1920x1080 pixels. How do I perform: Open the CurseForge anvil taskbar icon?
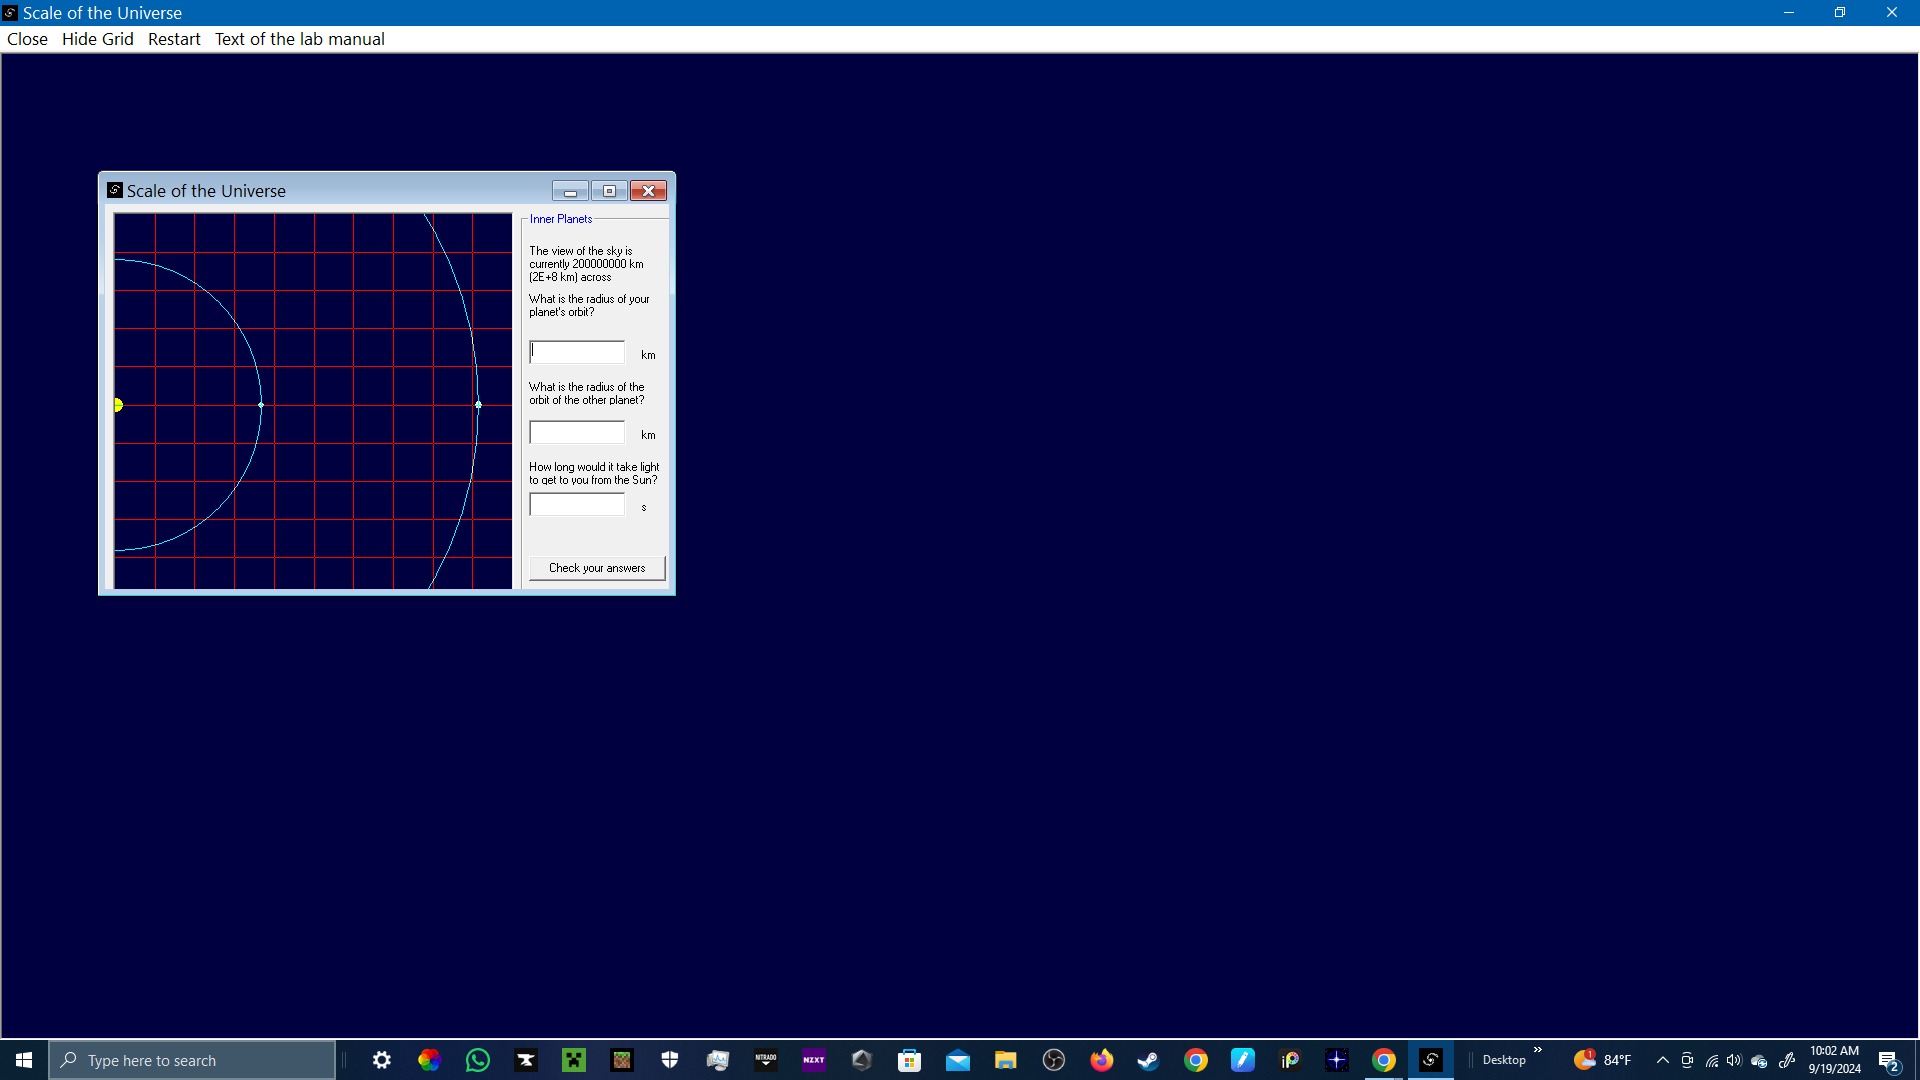526,1060
